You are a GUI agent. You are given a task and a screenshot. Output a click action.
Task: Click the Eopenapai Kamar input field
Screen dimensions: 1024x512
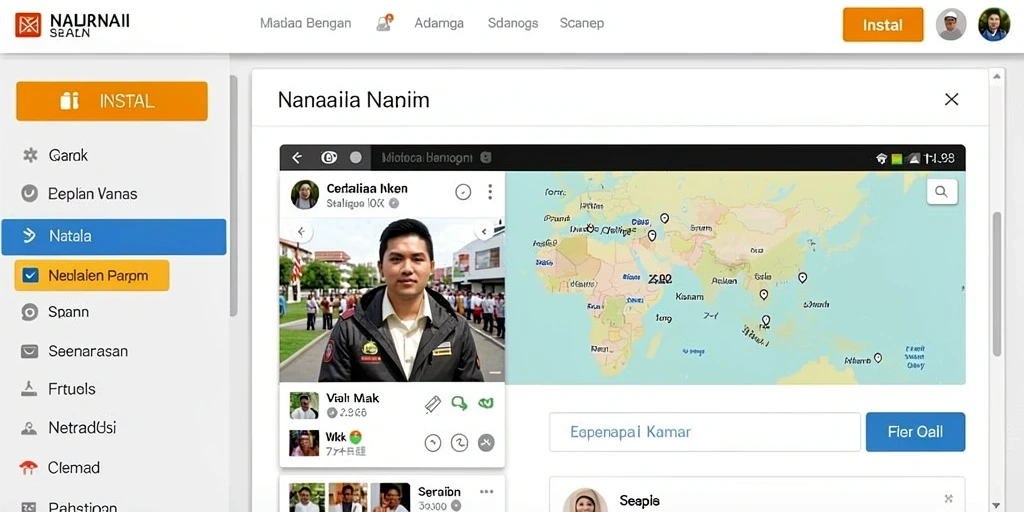(705, 432)
